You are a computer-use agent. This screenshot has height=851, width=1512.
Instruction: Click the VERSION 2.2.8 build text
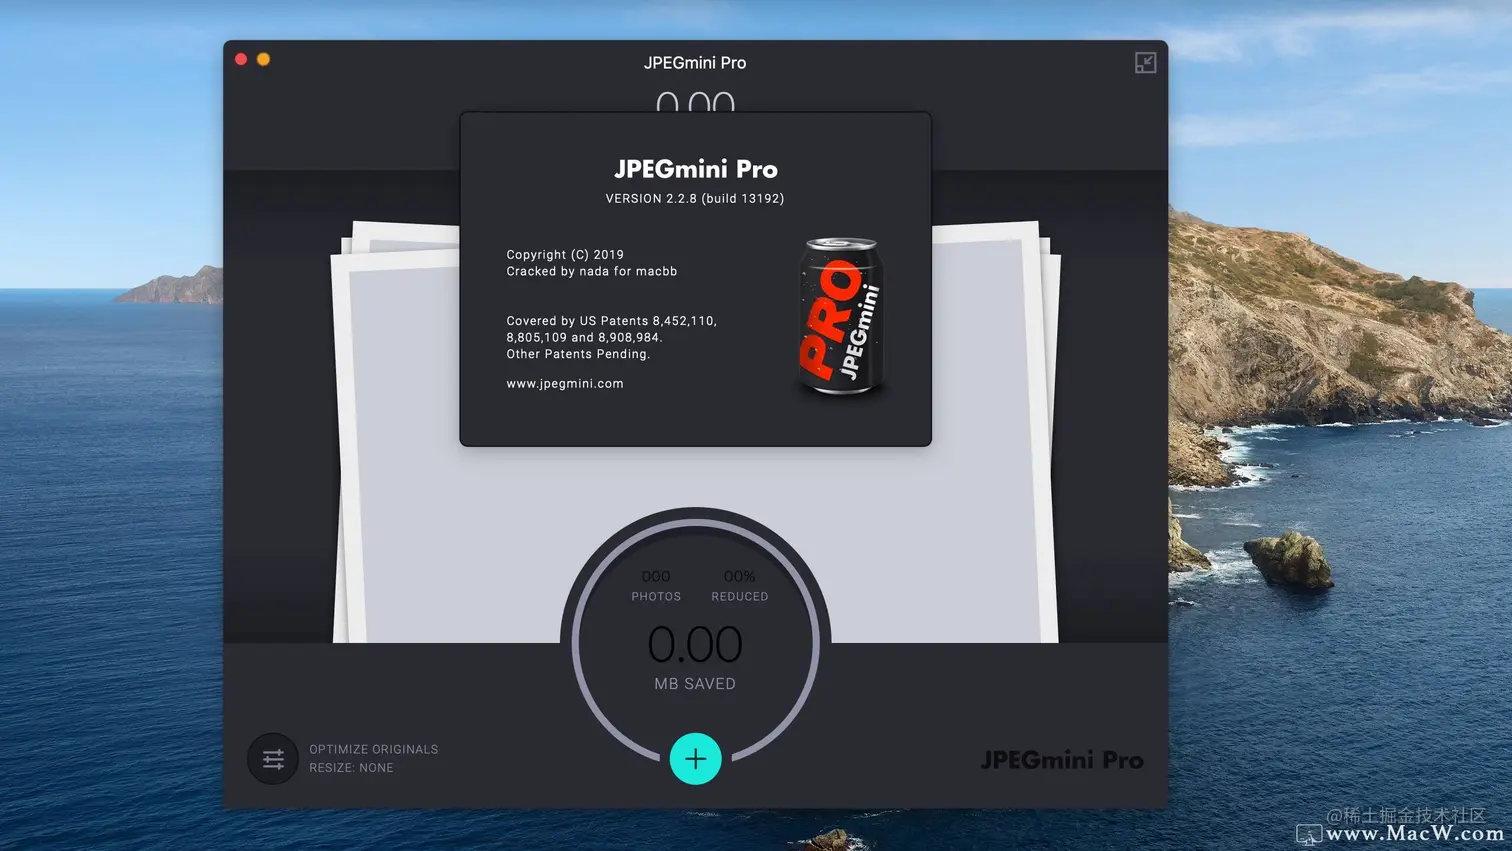pos(695,199)
